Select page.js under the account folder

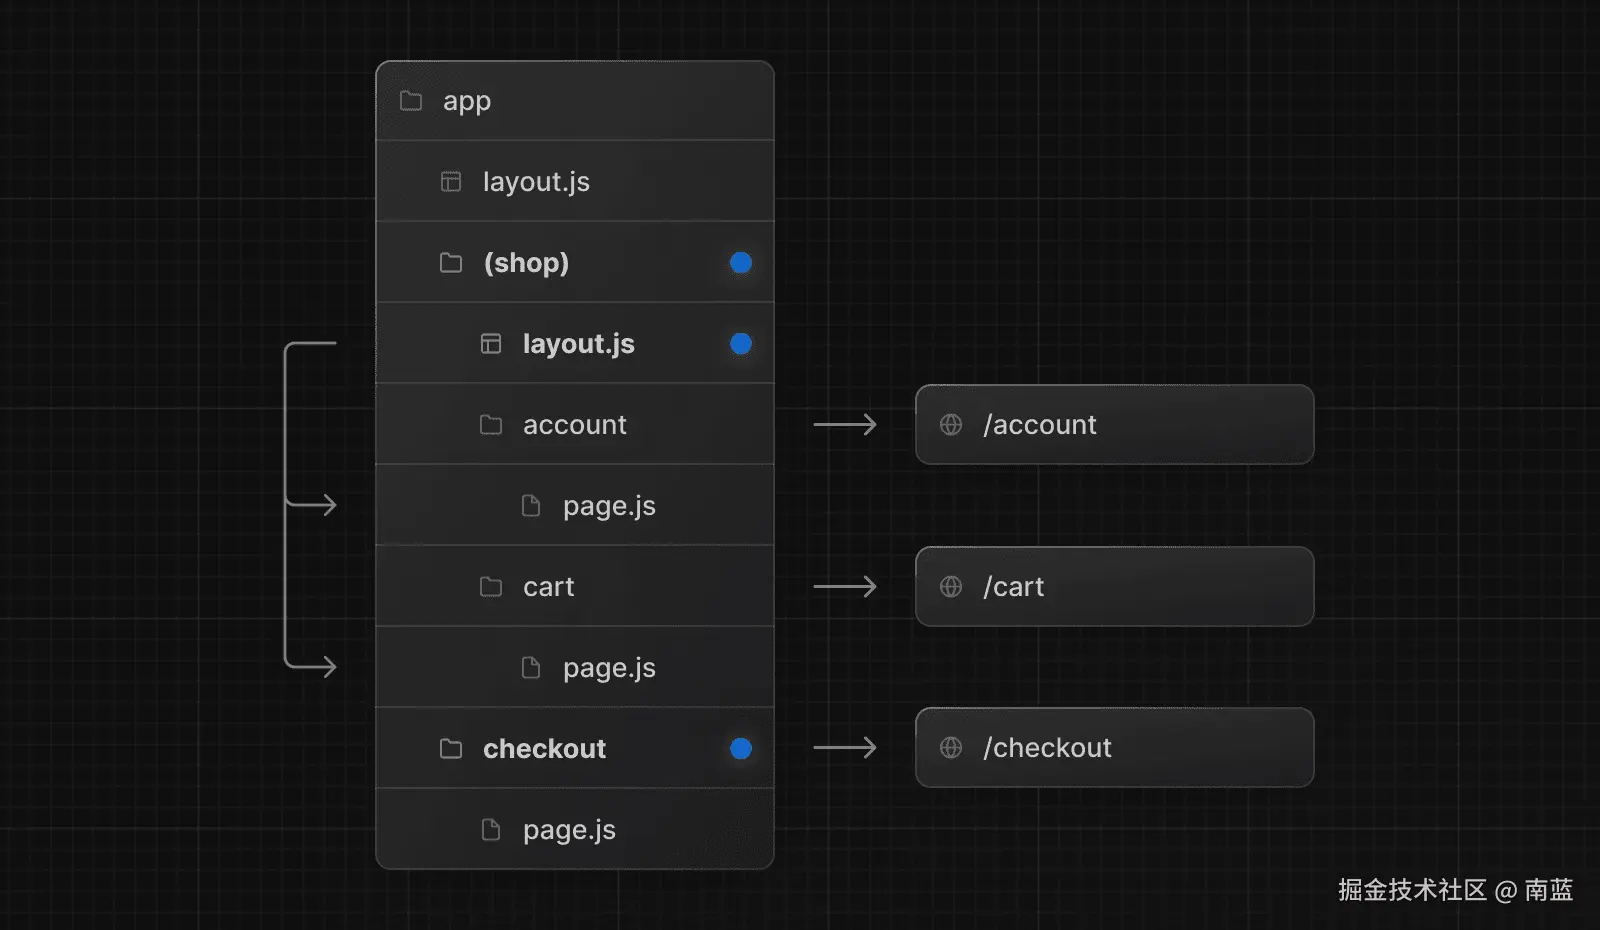[x=609, y=506]
